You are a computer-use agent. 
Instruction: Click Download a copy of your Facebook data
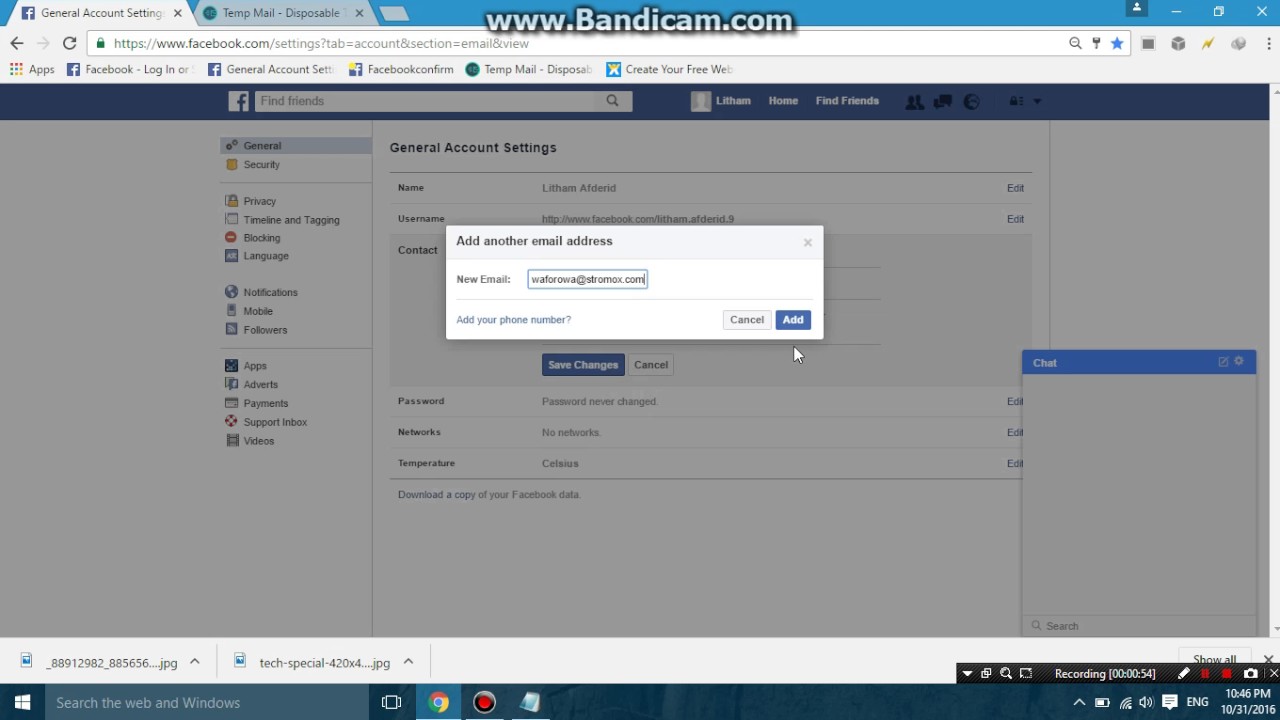point(489,495)
